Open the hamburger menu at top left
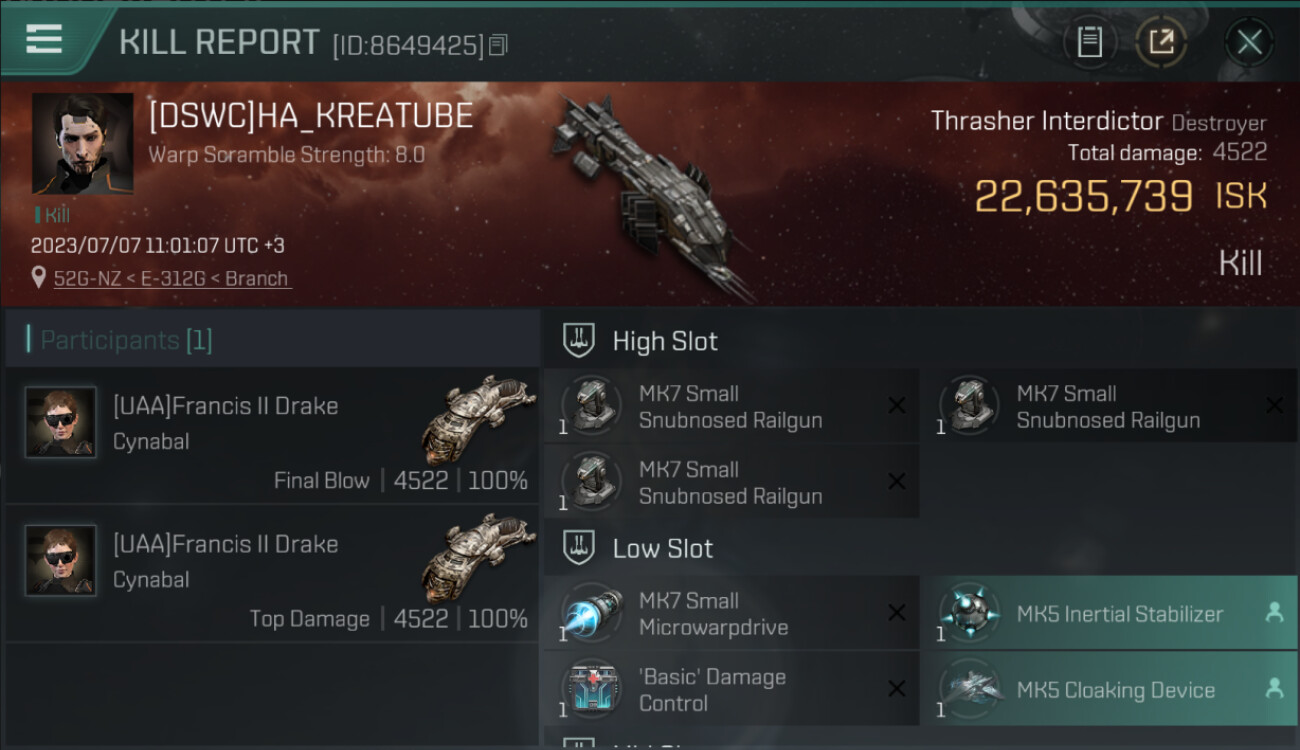This screenshot has width=1300, height=750. (x=44, y=39)
